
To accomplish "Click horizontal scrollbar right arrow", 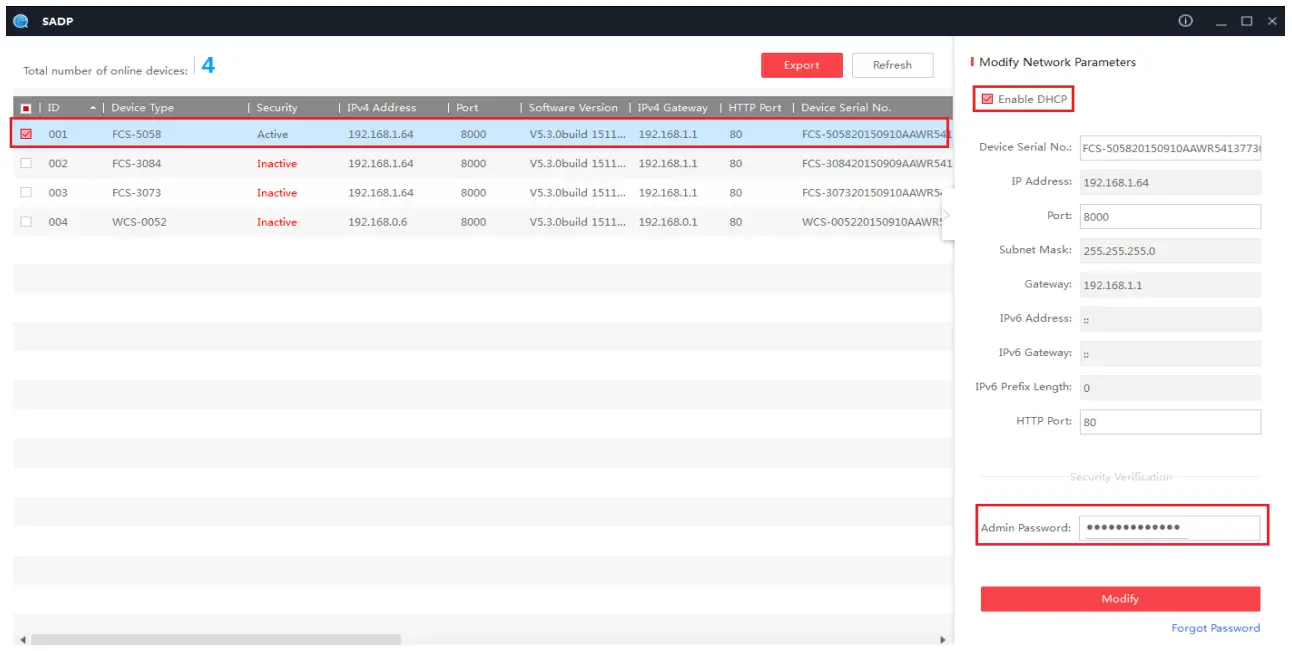I will (942, 639).
